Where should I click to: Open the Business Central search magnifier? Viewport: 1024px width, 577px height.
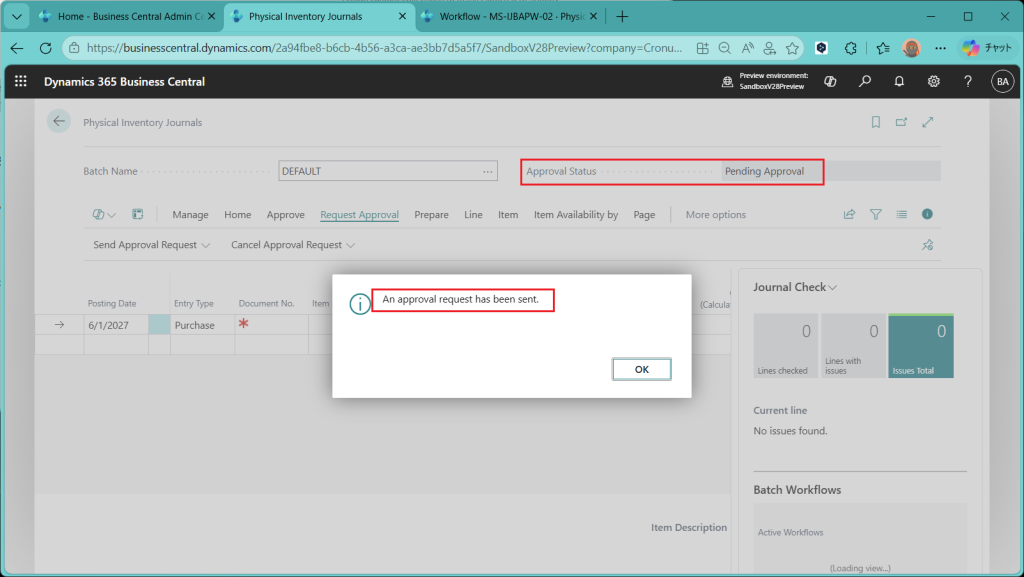(865, 82)
